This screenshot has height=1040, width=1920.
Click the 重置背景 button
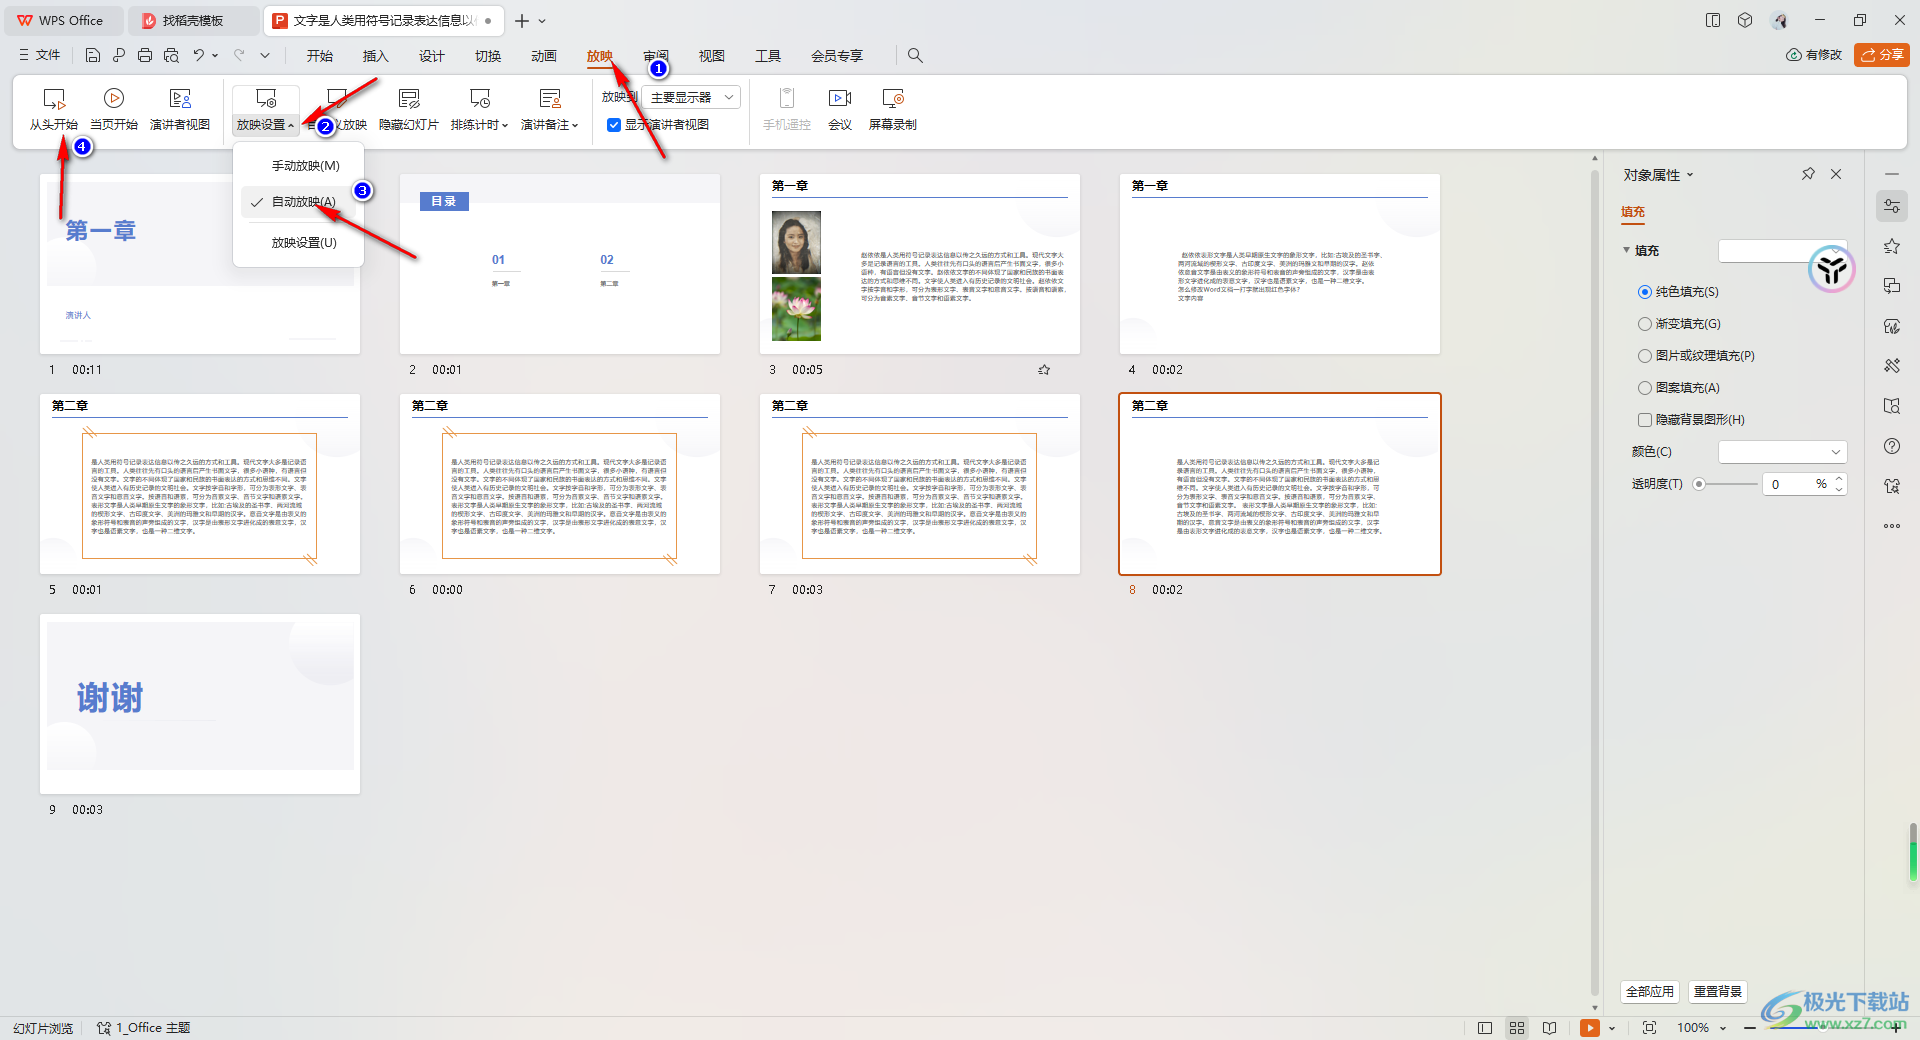coord(1718,992)
